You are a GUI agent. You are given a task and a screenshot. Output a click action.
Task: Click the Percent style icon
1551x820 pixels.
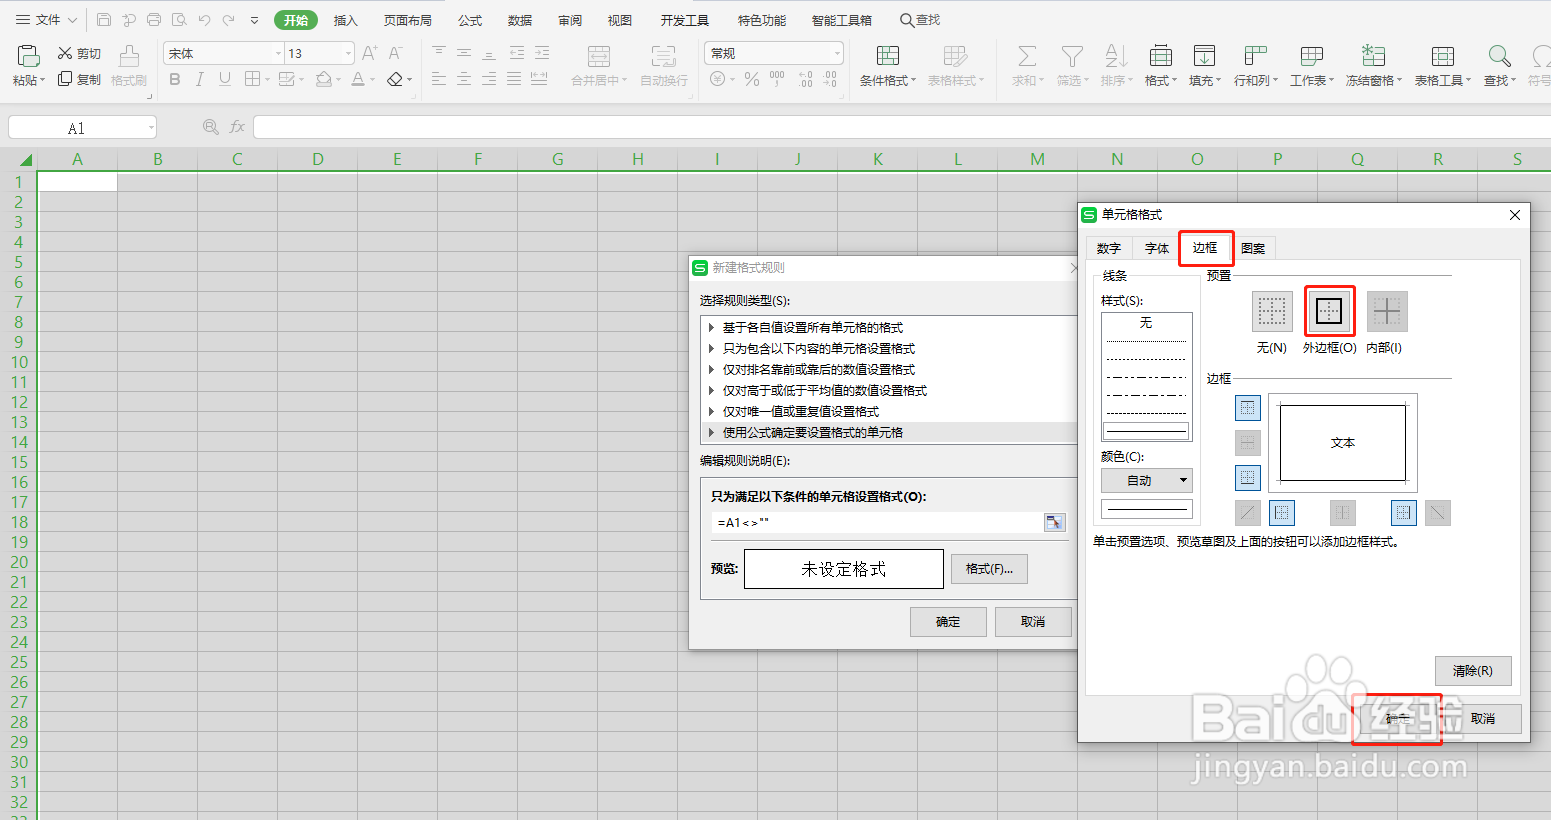point(752,79)
